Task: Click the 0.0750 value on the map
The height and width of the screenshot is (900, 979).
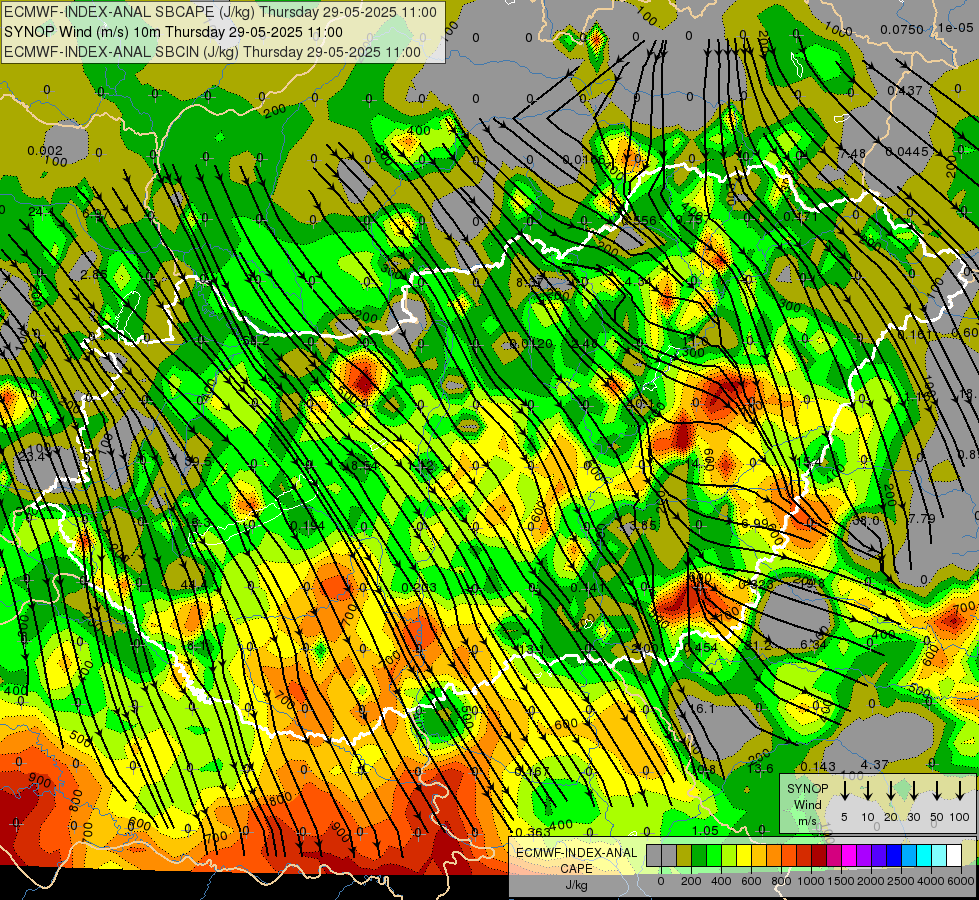Action: pos(902,29)
